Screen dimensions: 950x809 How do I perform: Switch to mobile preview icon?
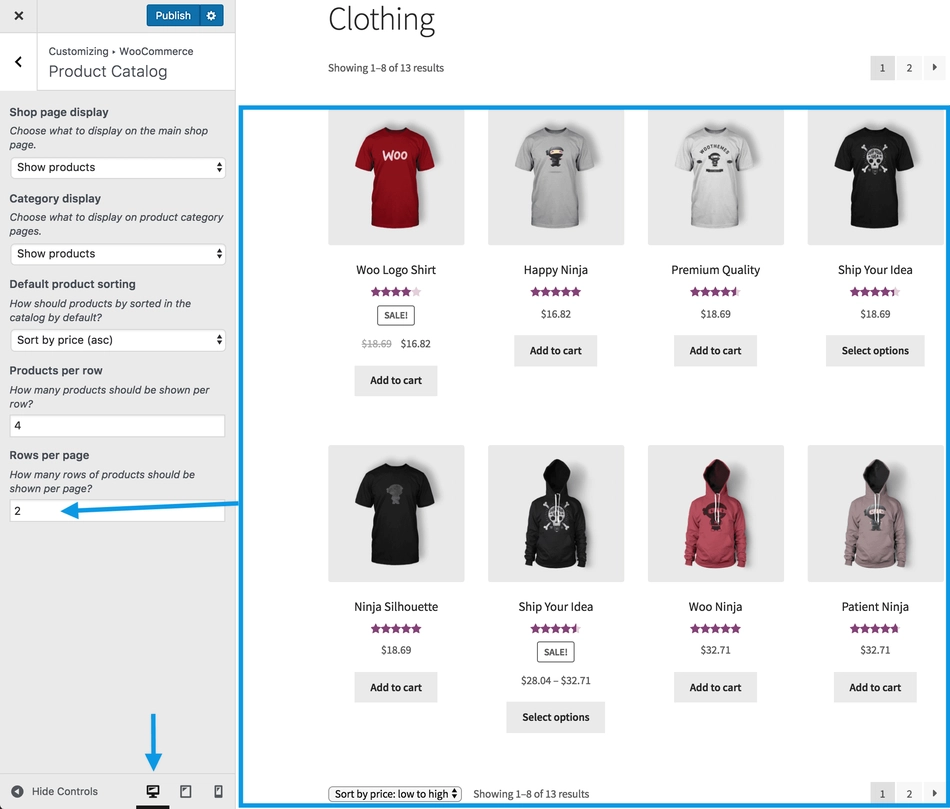pyautogui.click(x=219, y=791)
